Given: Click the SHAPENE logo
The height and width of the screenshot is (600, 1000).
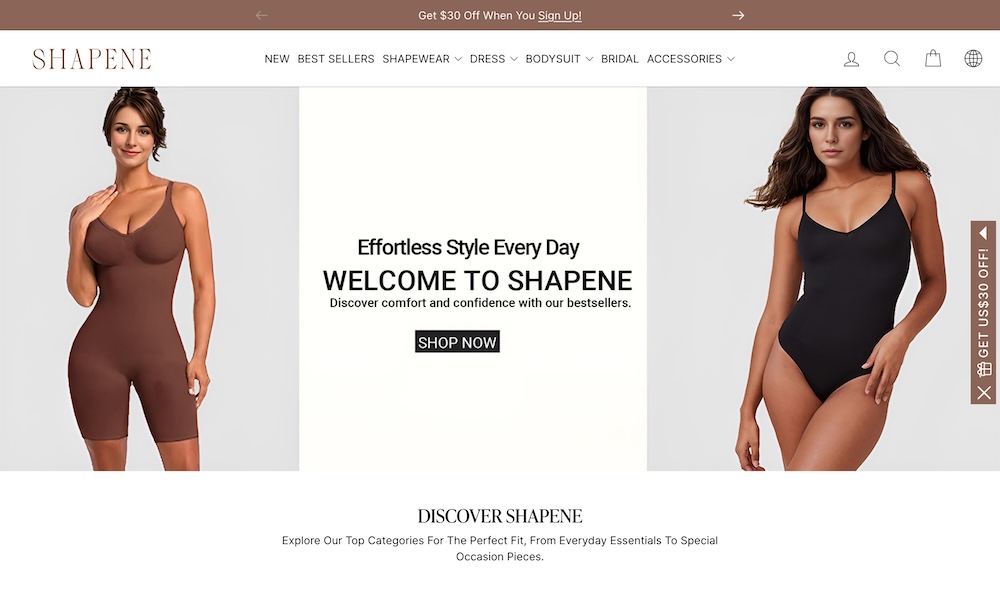Looking at the screenshot, I should 92,59.
